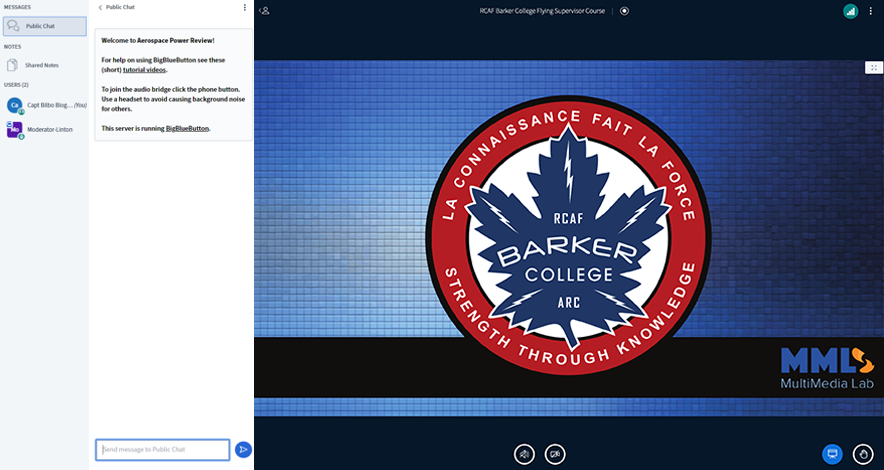Open session options menu at top right
The width and height of the screenshot is (884, 470).
(871, 11)
